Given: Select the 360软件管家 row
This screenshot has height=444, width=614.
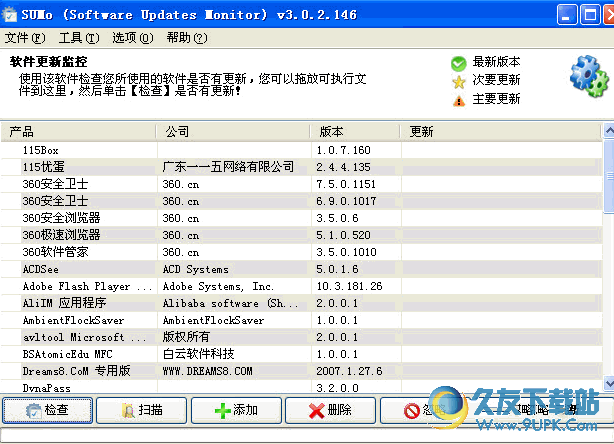Looking at the screenshot, I should tap(302, 252).
